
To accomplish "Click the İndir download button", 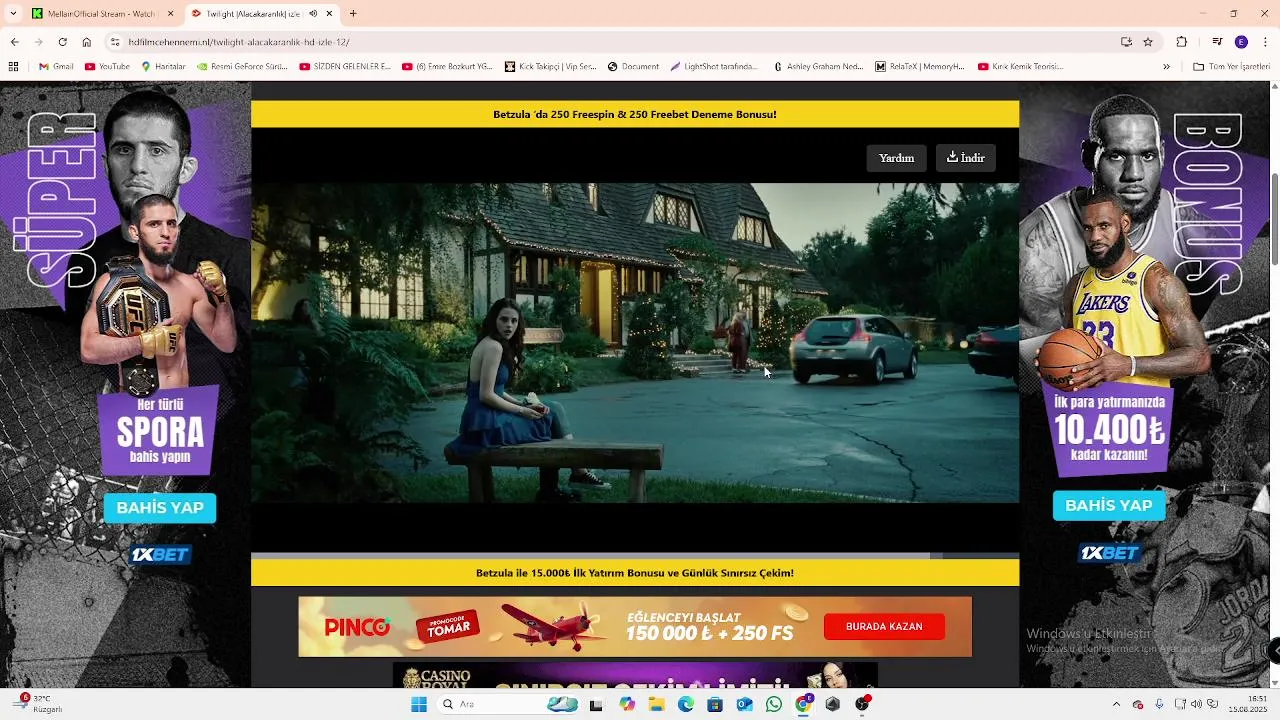I will click(x=966, y=158).
